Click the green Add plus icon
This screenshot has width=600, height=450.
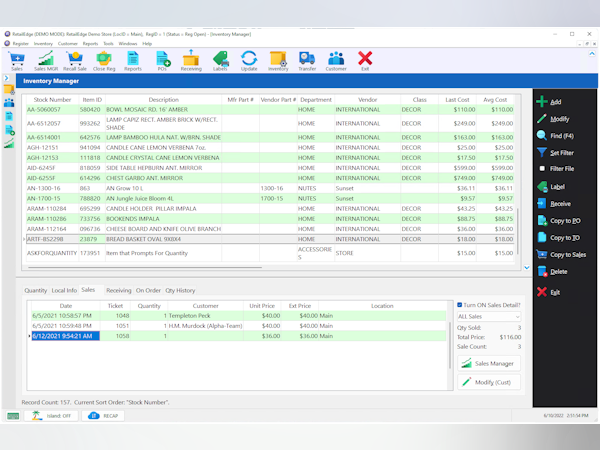pos(541,102)
